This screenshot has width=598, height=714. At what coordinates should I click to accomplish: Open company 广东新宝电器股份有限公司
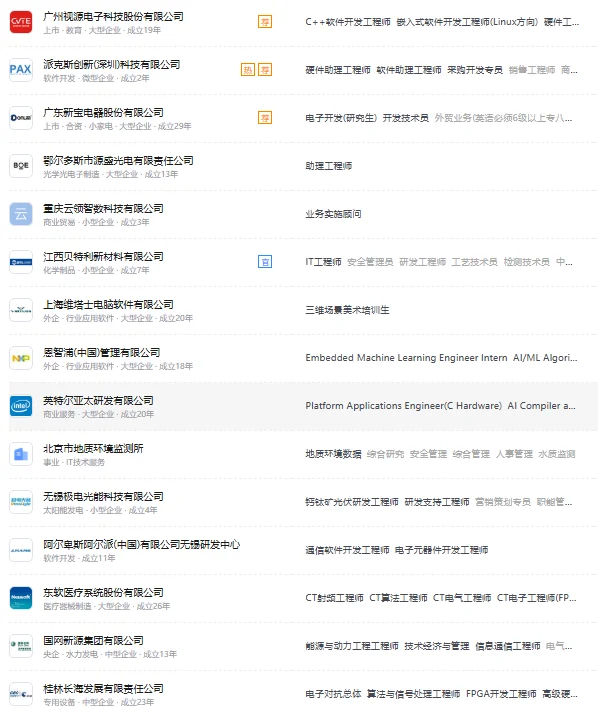click(x=103, y=112)
